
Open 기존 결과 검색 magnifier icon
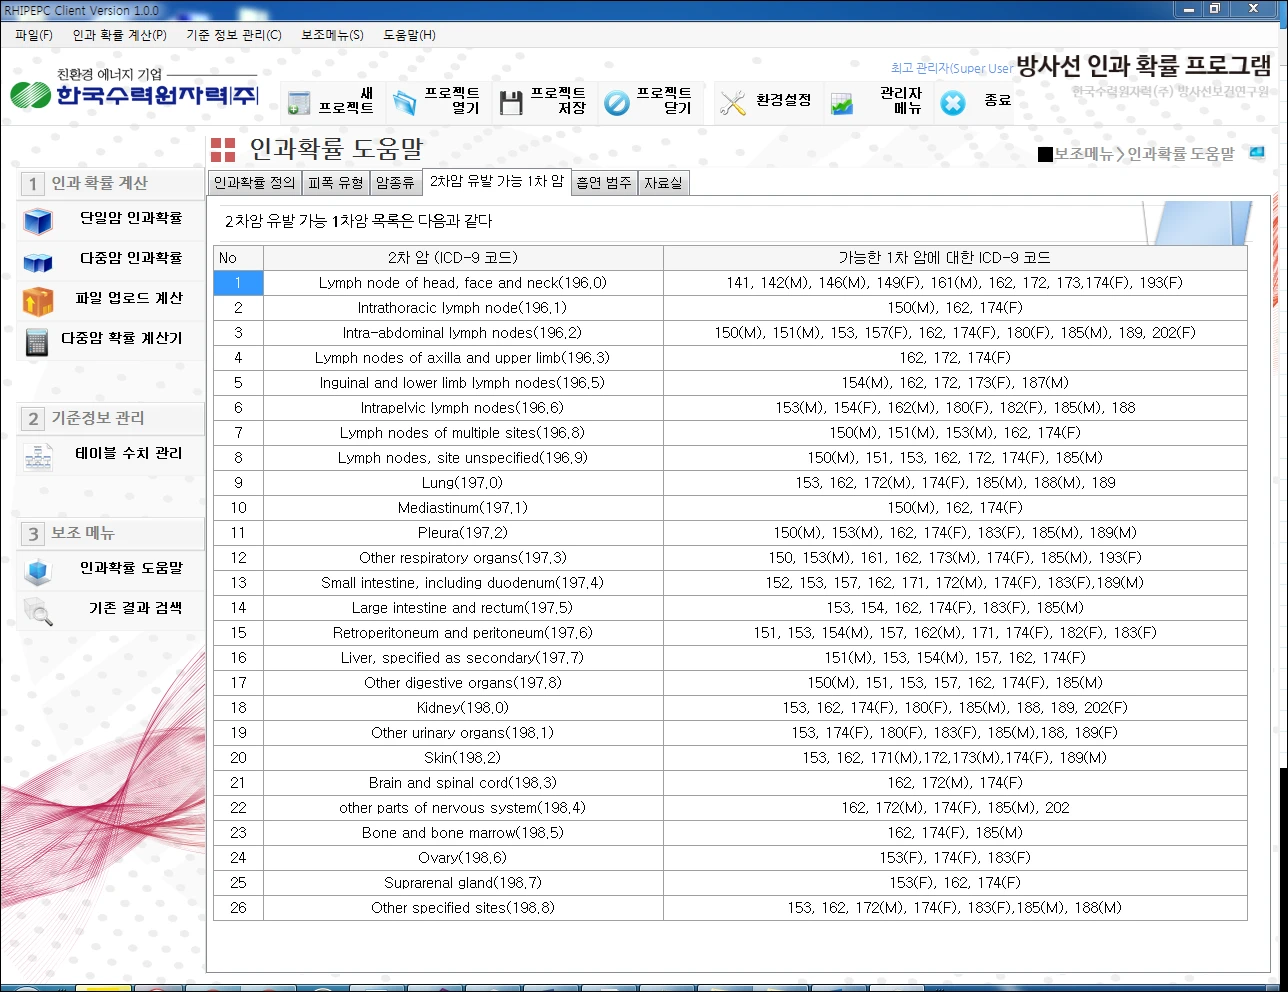38,611
